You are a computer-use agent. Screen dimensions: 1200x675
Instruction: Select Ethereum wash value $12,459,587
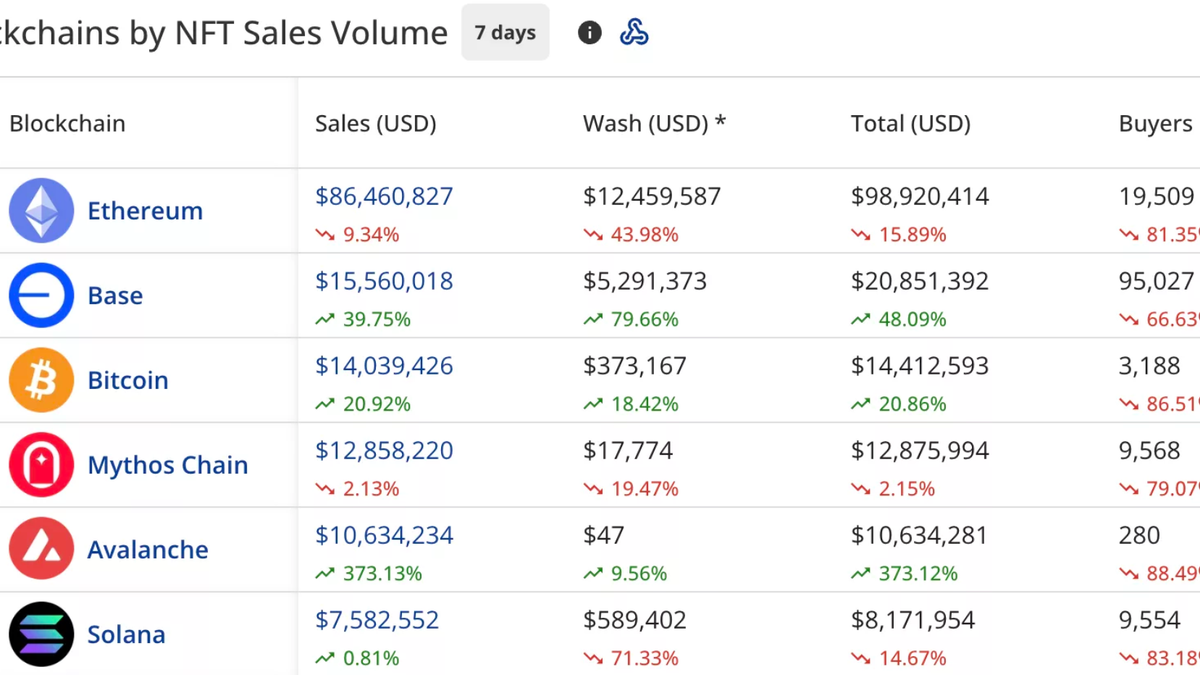click(652, 196)
